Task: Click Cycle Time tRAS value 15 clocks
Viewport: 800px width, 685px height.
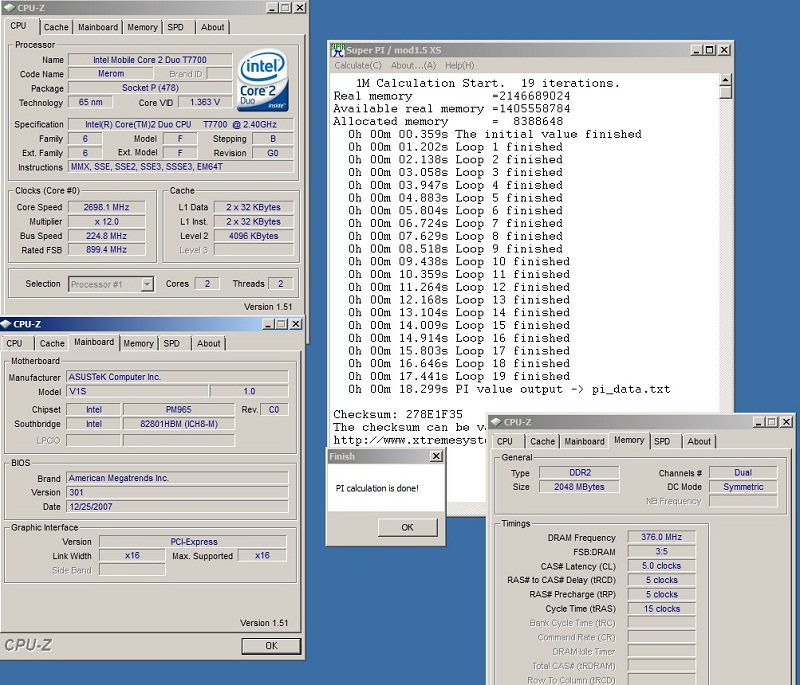Action: pos(661,608)
